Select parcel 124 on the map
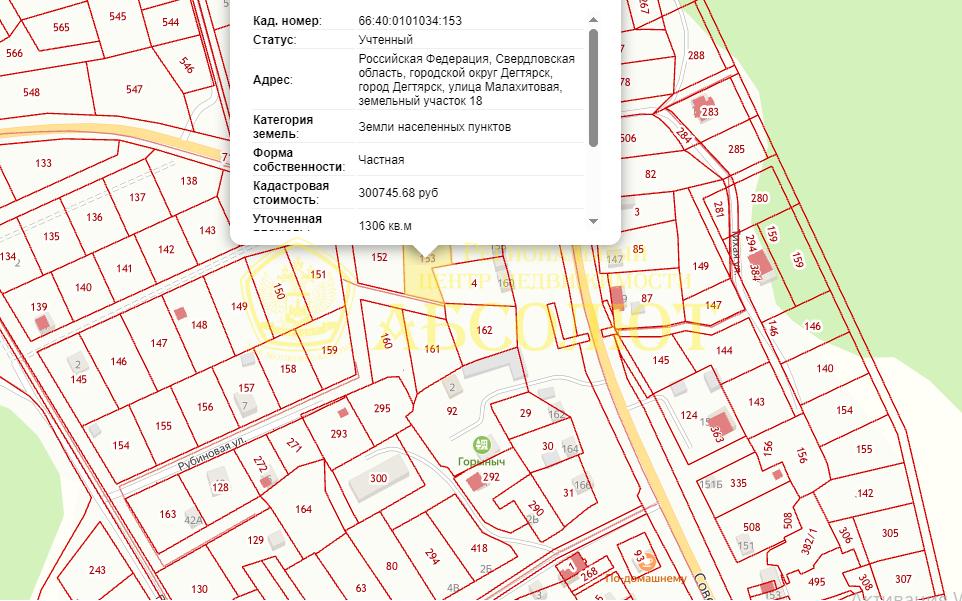The height and width of the screenshot is (601, 962). click(689, 416)
